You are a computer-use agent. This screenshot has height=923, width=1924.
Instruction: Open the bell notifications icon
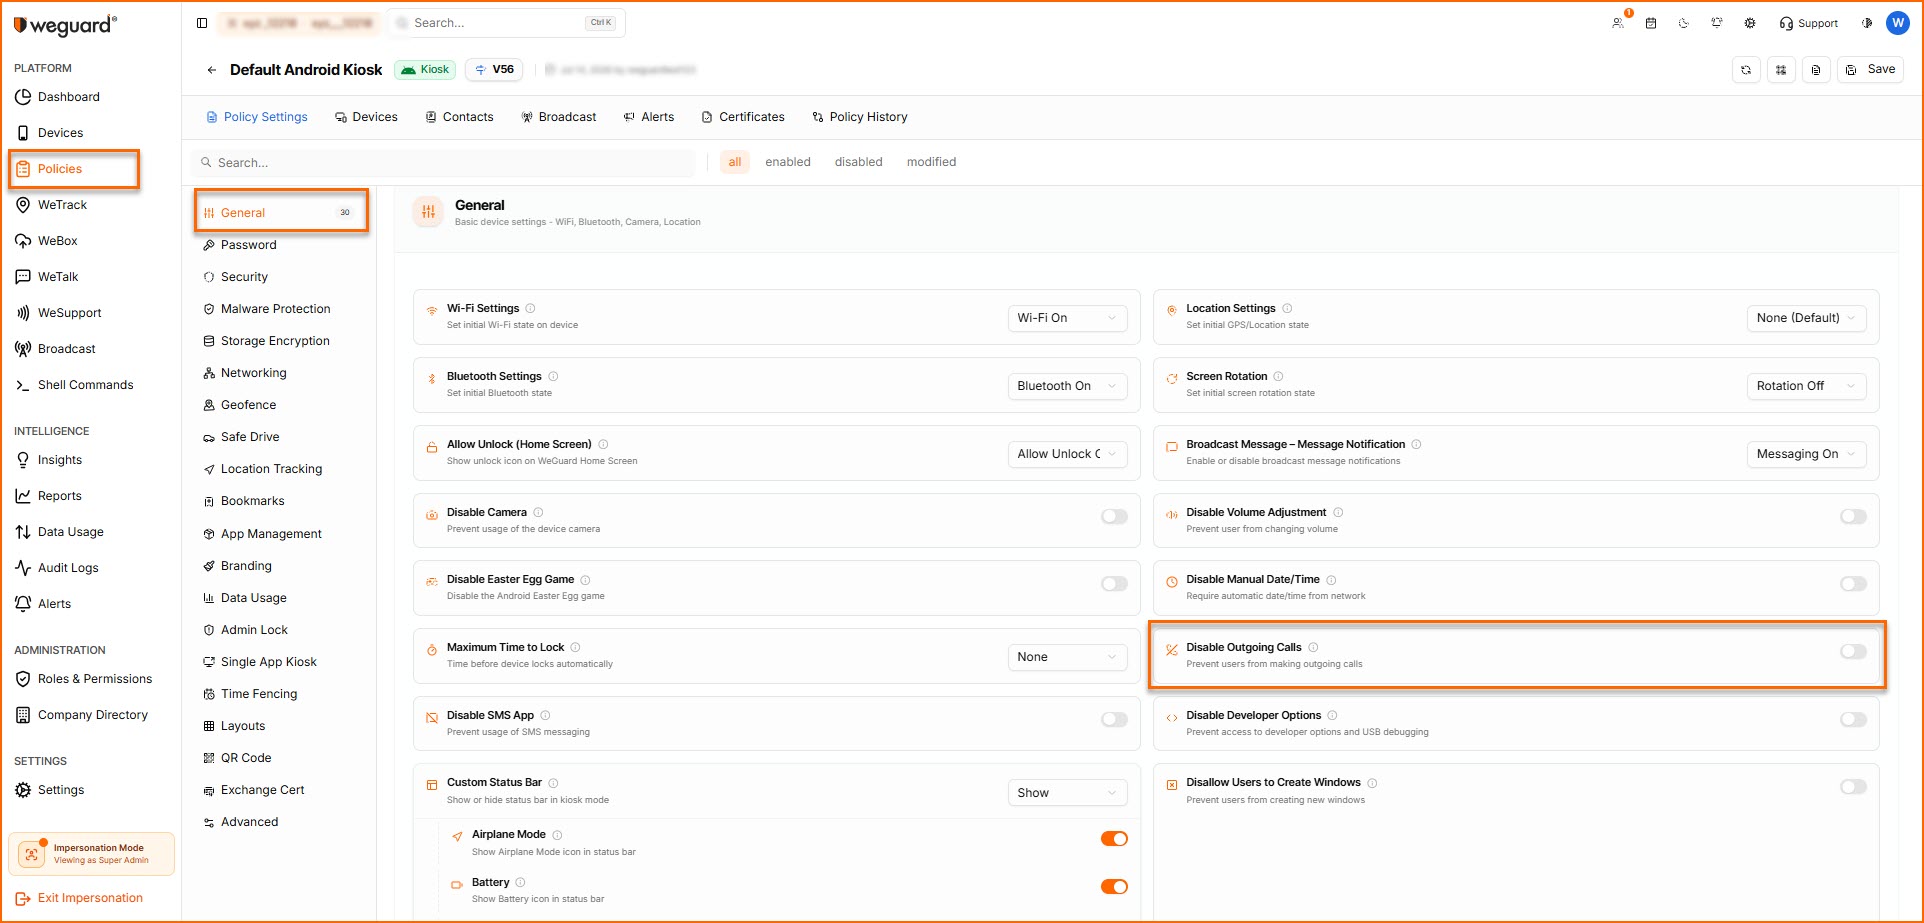pyautogui.click(x=1717, y=23)
